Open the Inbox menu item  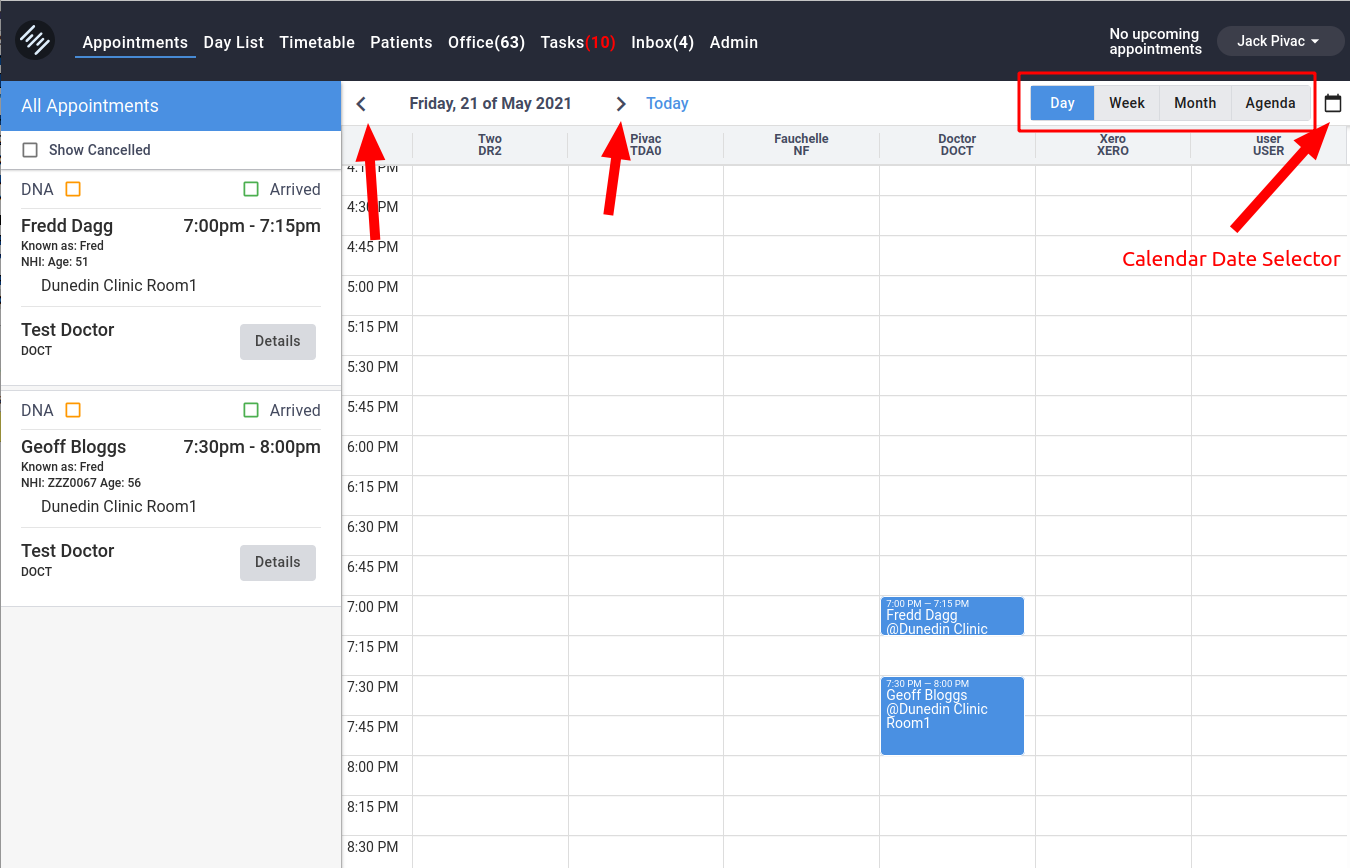pos(662,42)
